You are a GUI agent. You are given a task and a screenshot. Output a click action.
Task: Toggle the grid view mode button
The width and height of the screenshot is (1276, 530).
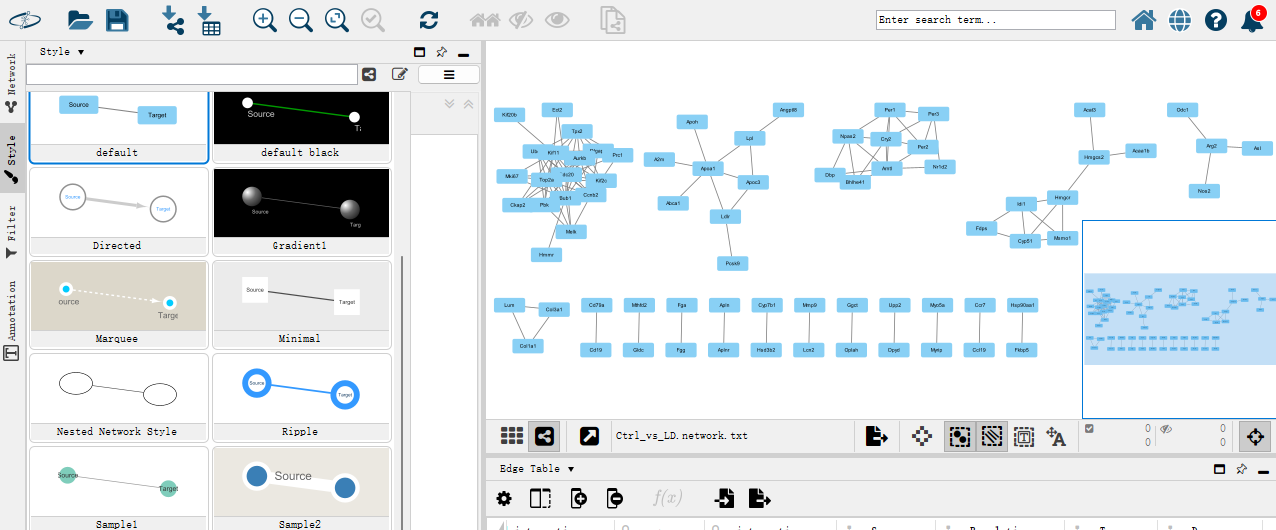pos(512,436)
